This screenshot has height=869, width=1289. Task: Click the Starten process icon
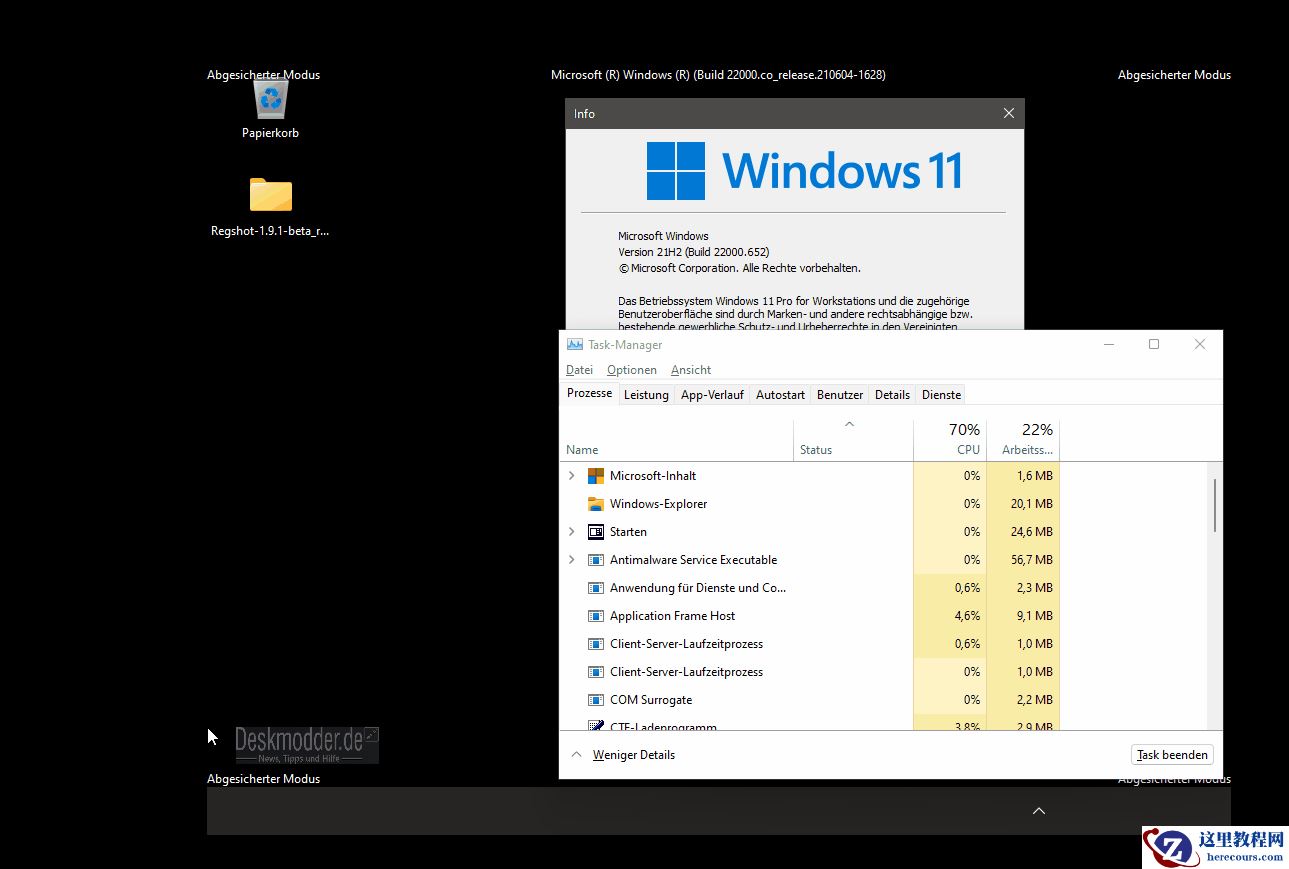coord(594,531)
